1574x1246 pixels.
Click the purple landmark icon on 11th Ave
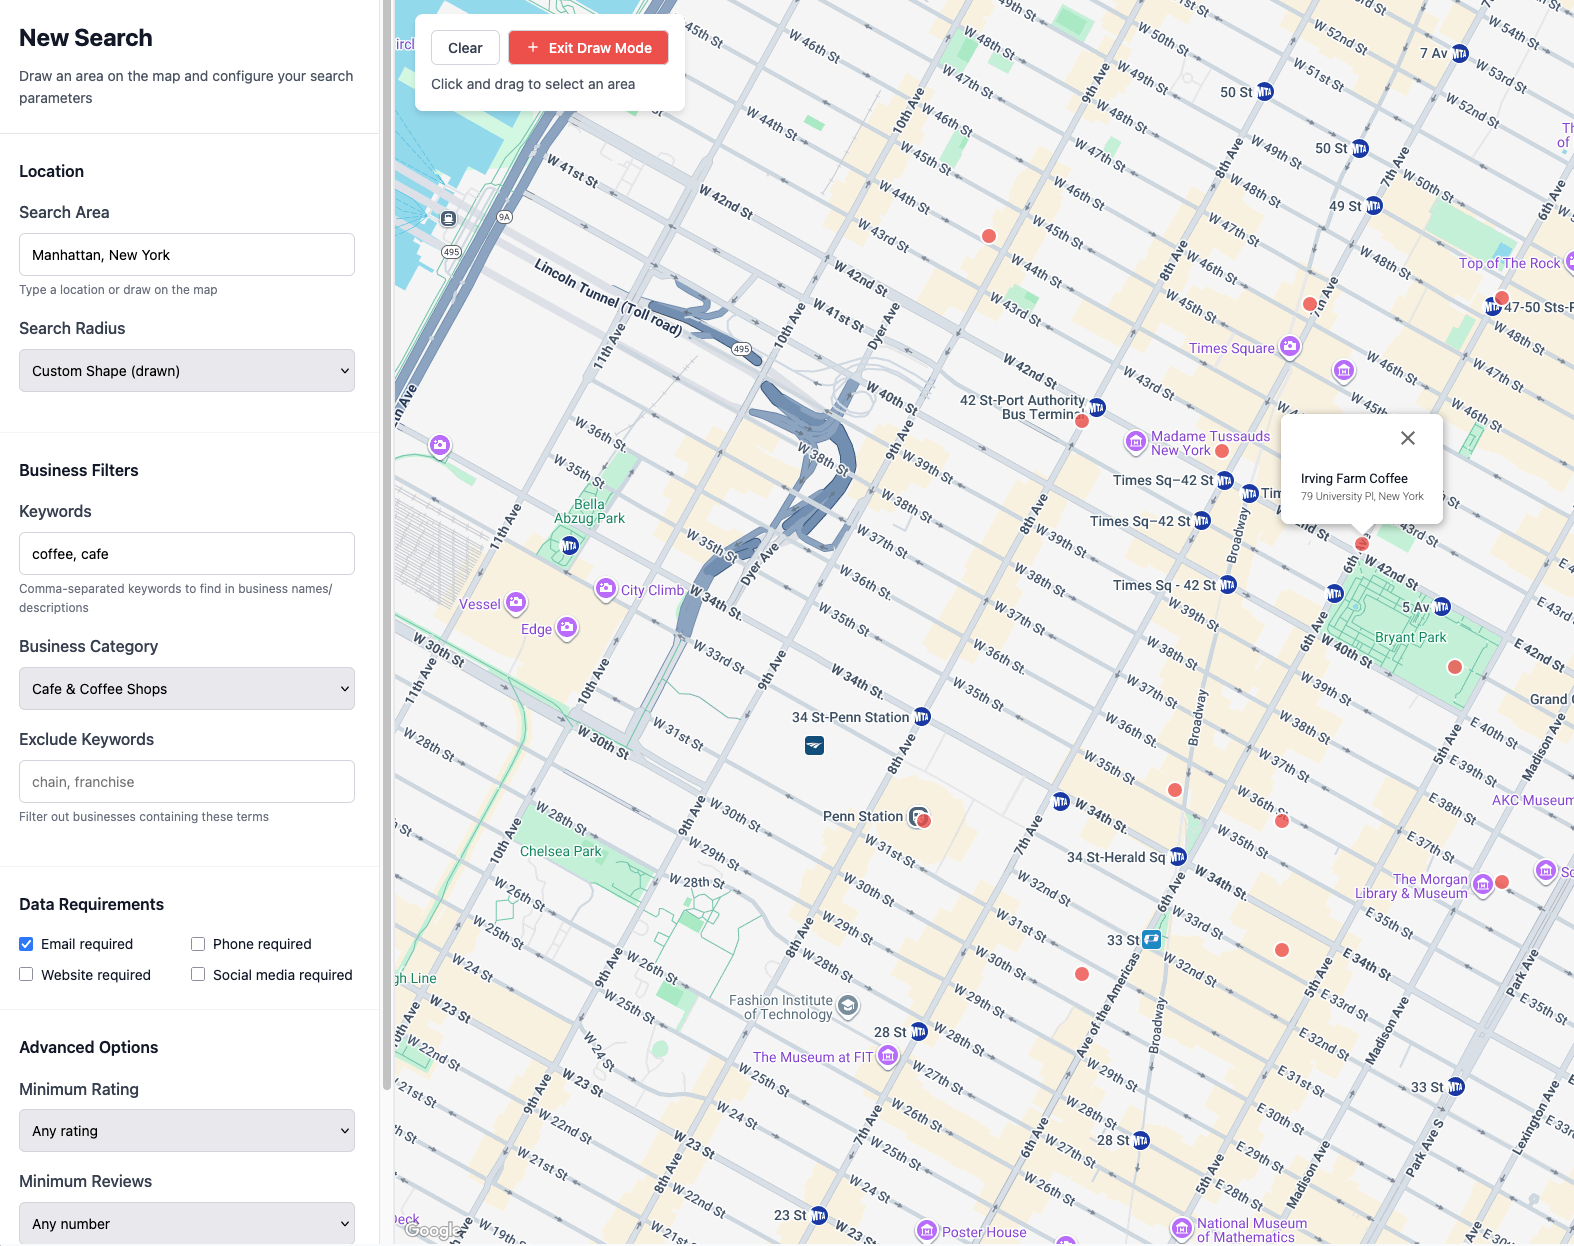[440, 445]
